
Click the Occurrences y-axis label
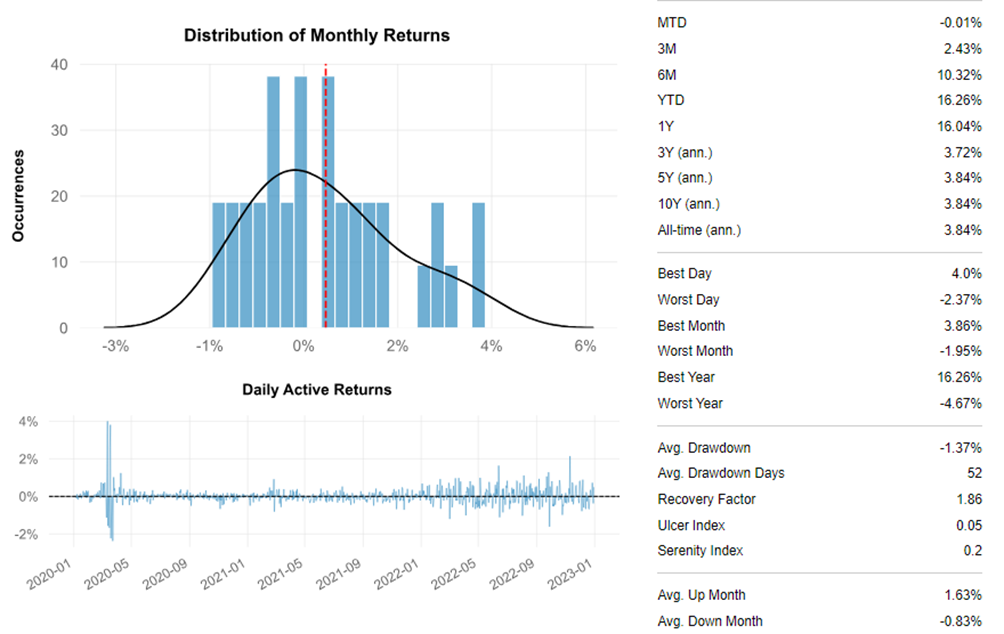point(18,196)
